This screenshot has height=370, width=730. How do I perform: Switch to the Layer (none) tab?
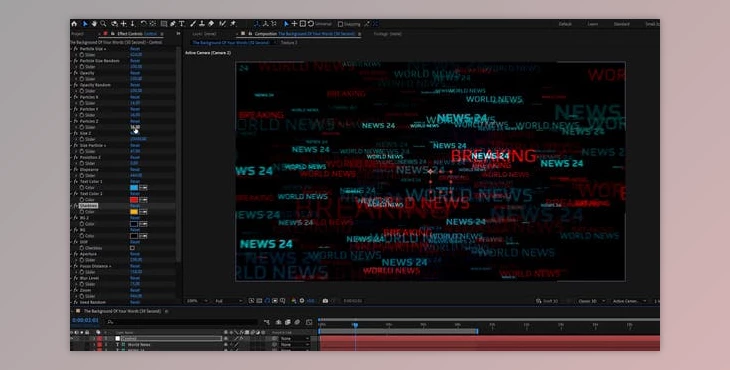point(204,34)
